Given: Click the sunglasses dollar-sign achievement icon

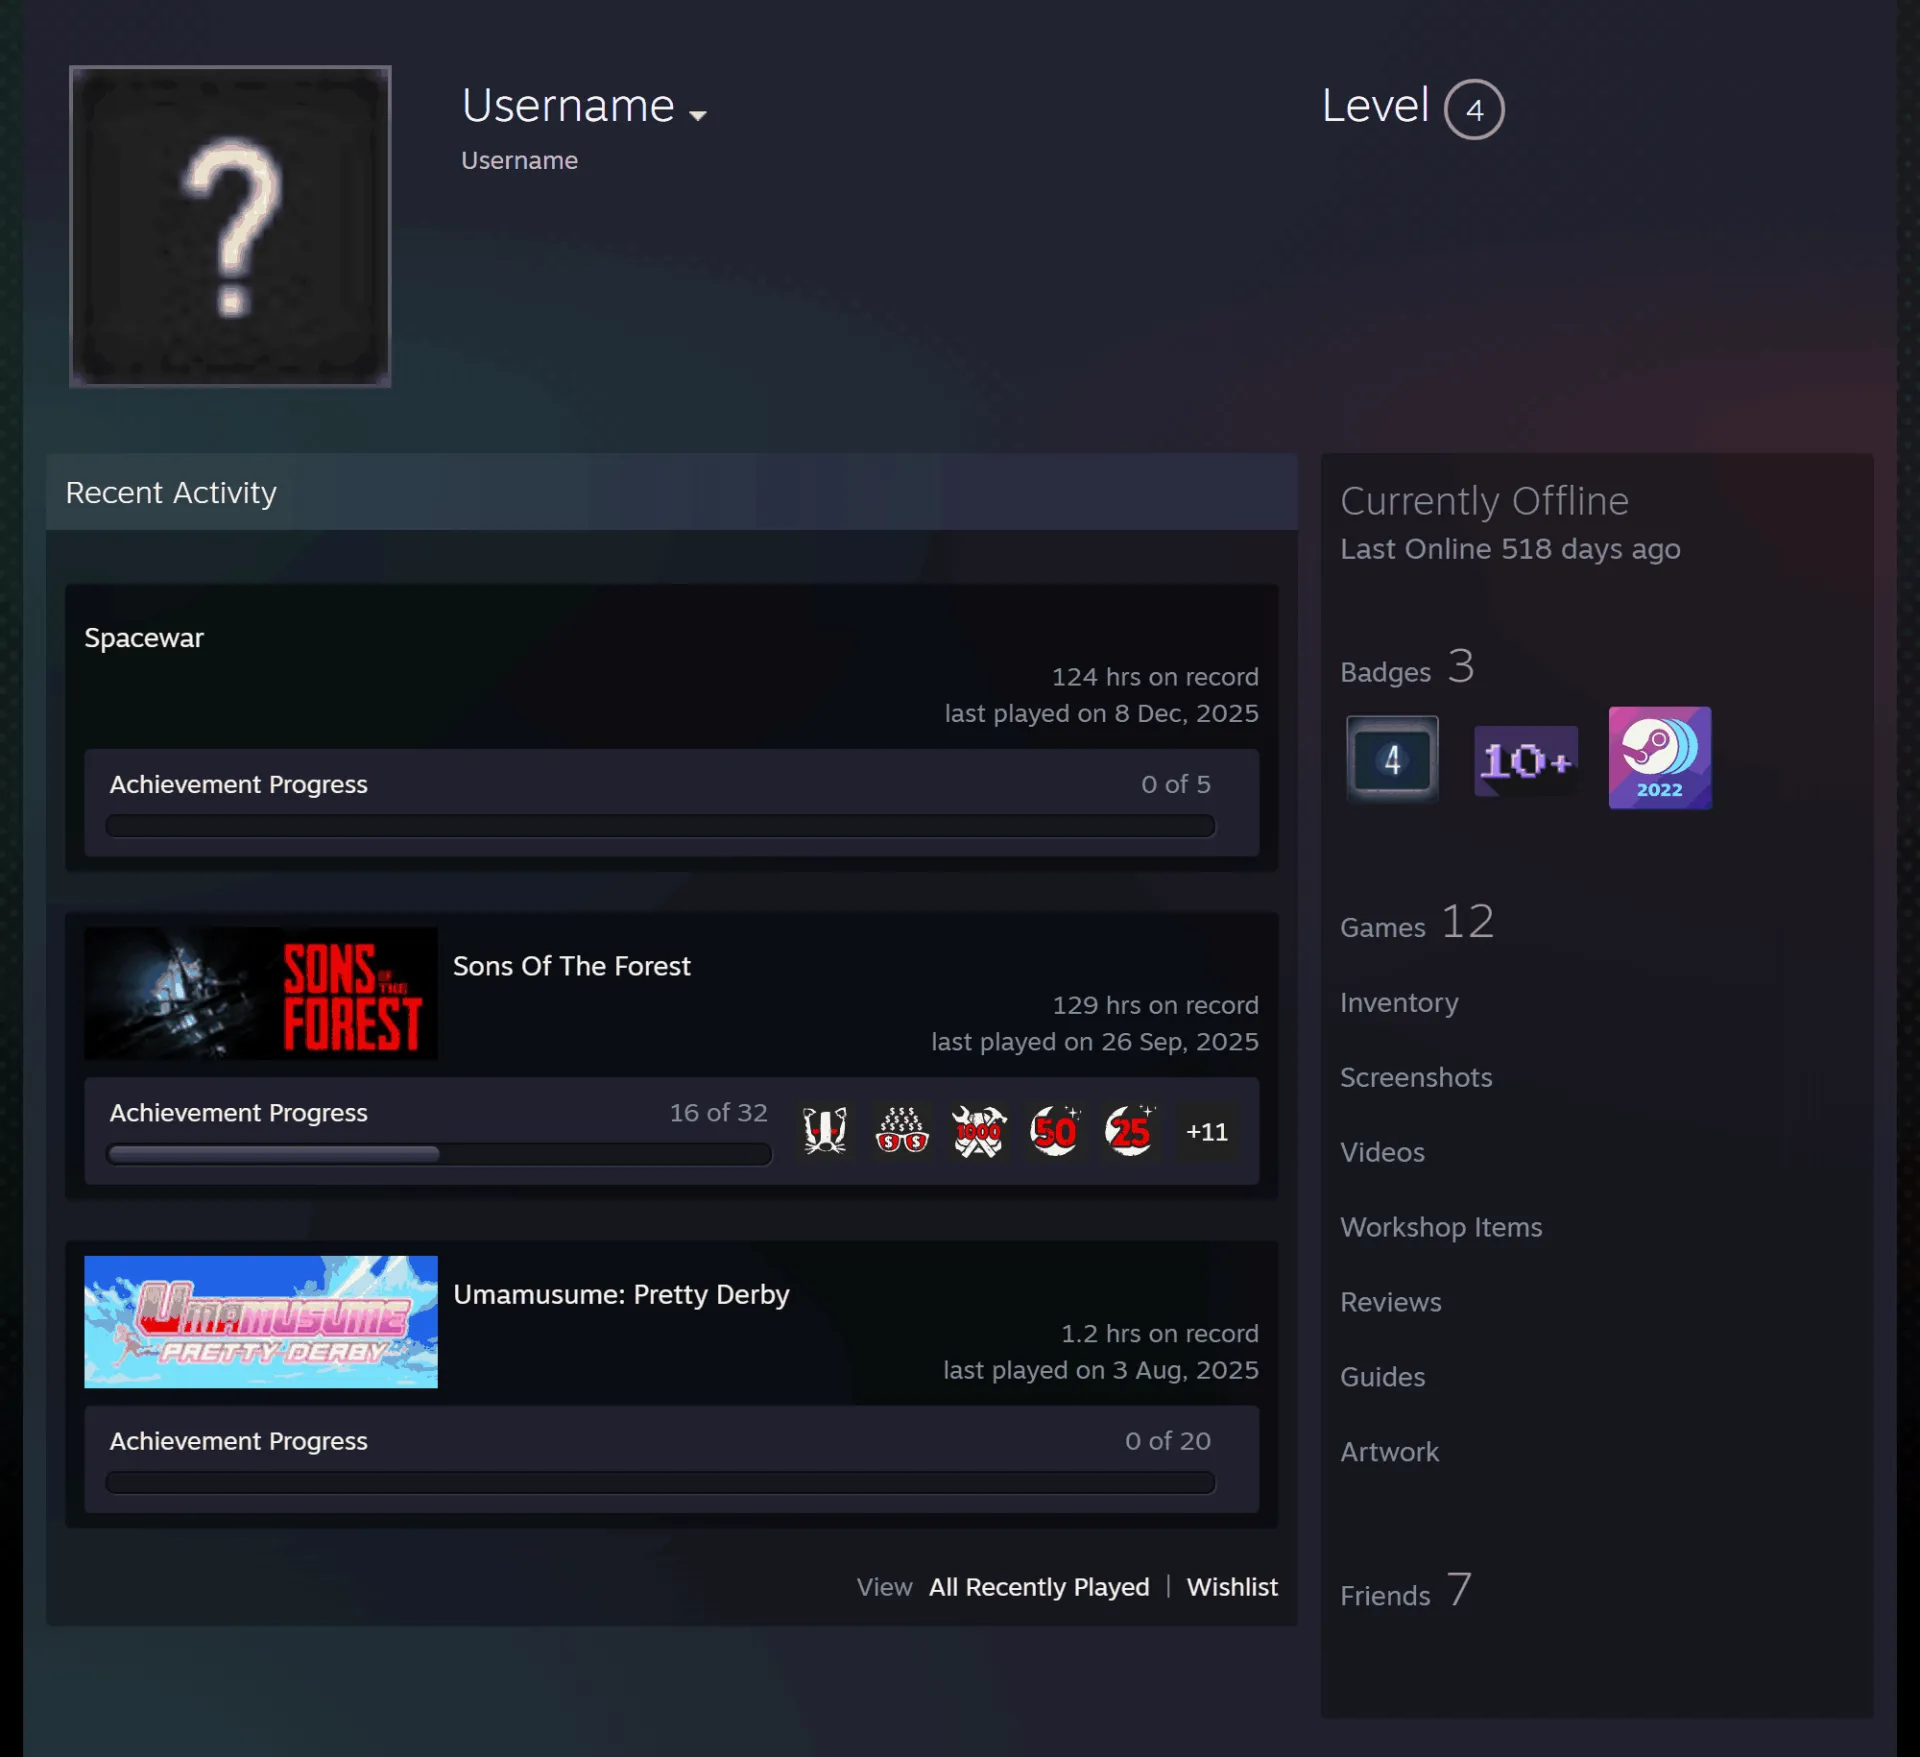Looking at the screenshot, I should pyautogui.click(x=902, y=1132).
